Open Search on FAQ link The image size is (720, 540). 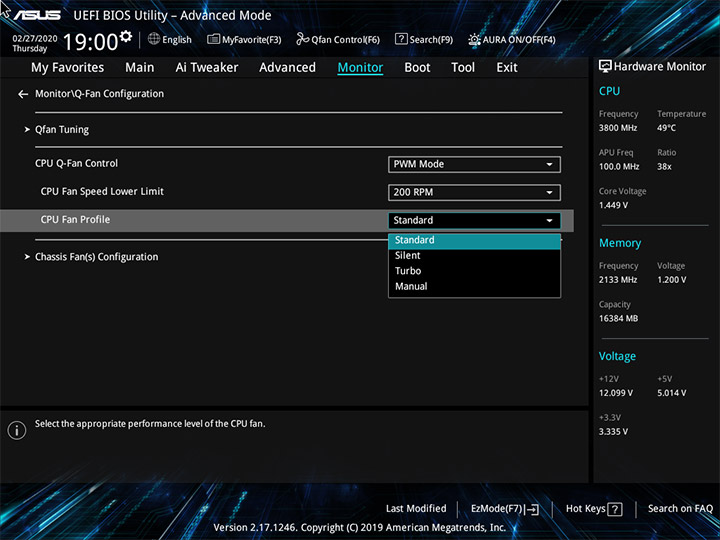680,509
